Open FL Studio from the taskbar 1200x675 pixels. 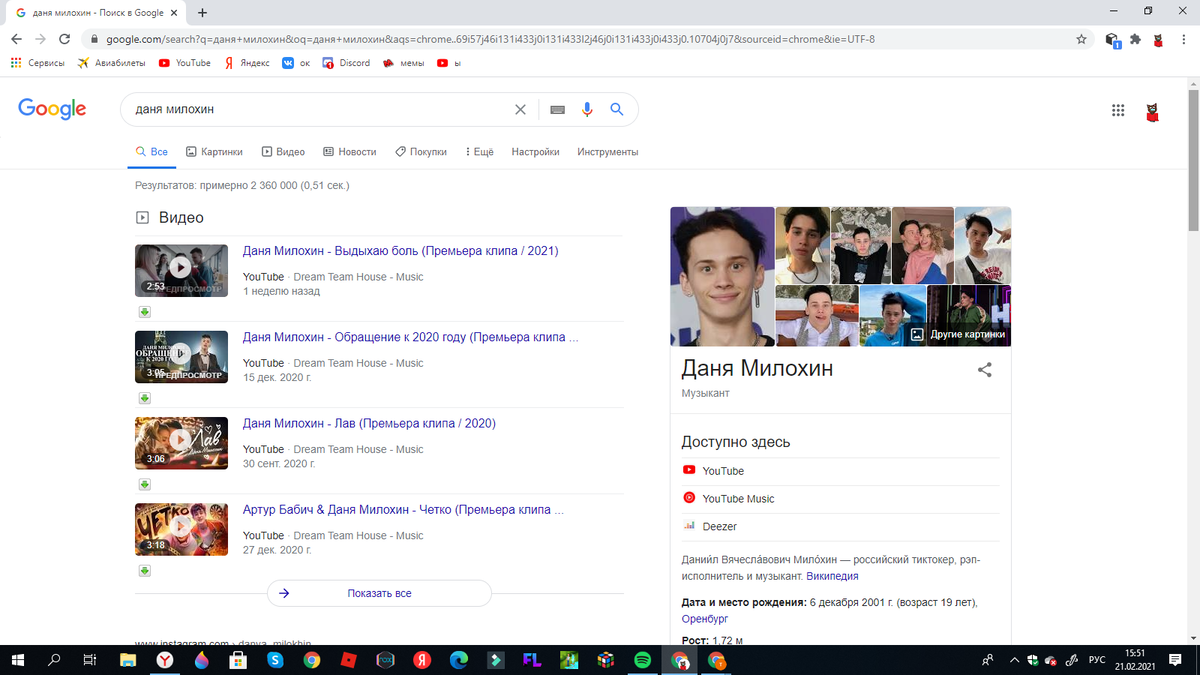click(x=531, y=660)
